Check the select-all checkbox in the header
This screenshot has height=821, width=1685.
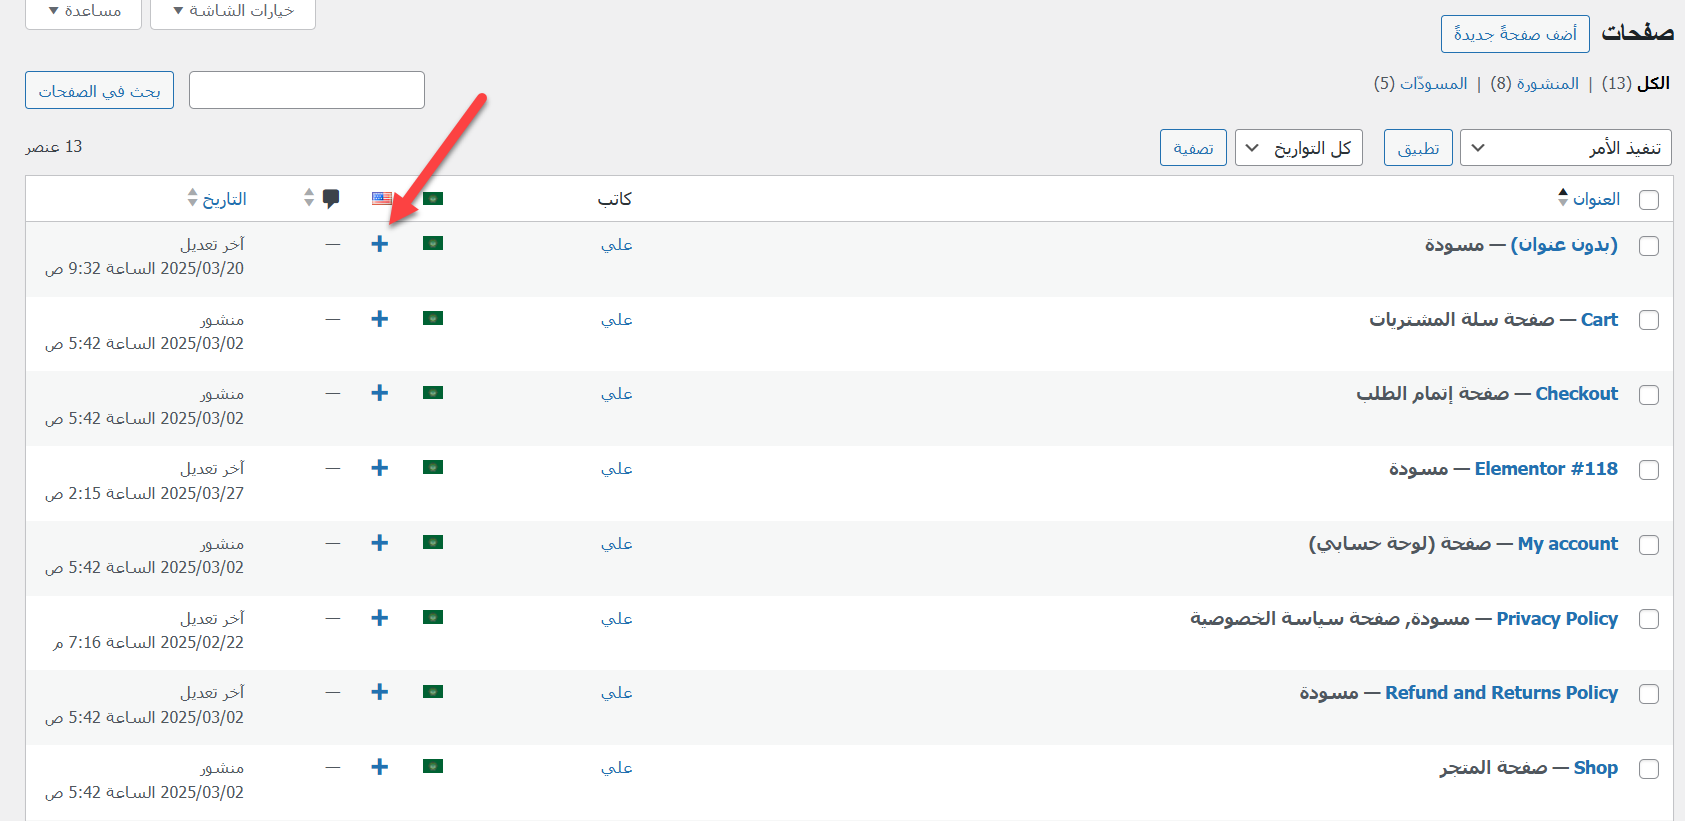tap(1649, 200)
